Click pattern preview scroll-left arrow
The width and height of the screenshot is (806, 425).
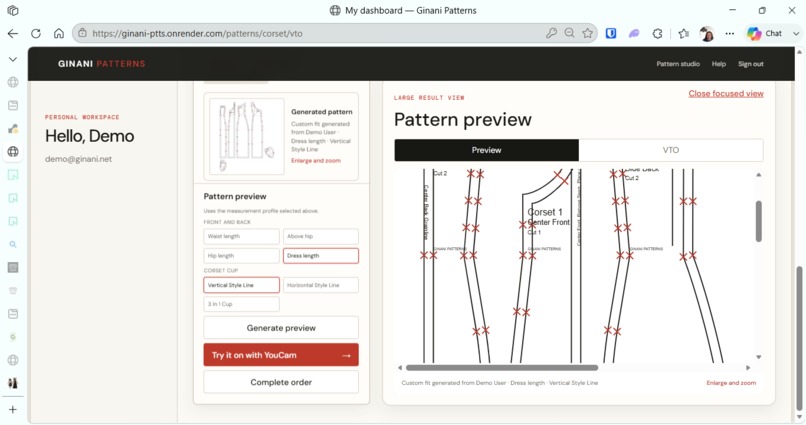tap(400, 367)
